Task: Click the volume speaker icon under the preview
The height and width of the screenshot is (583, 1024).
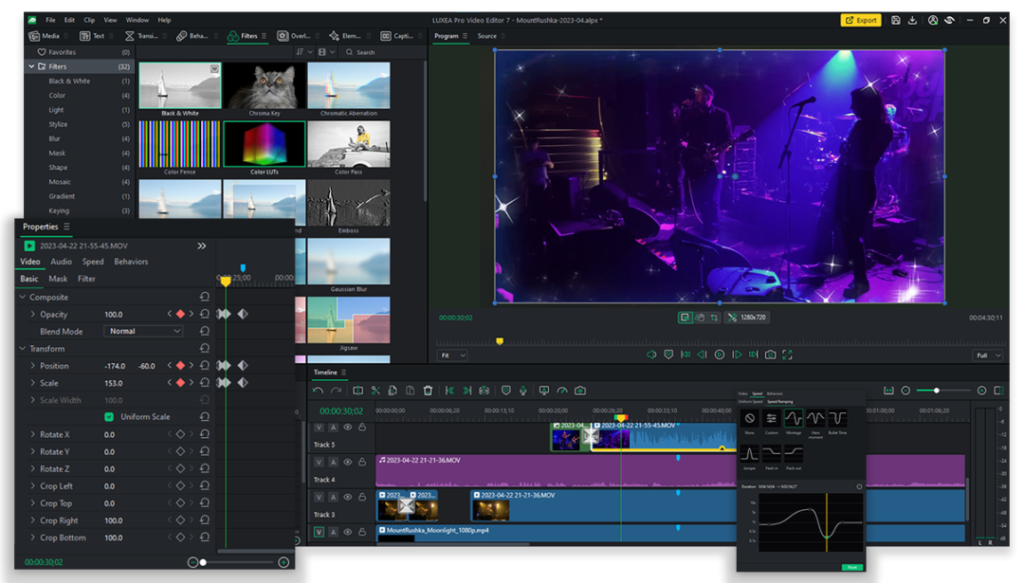Action: click(x=651, y=355)
